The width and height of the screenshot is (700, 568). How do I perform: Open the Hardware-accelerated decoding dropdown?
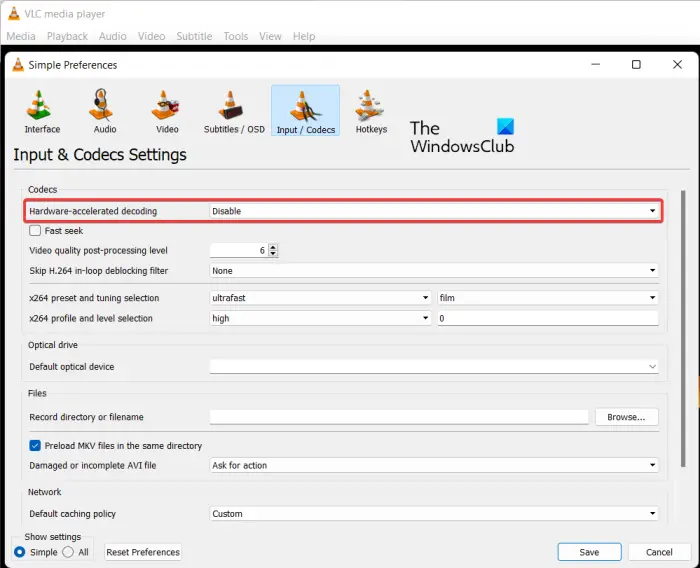434,211
